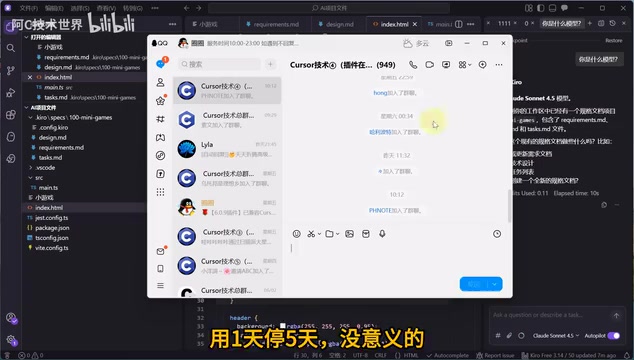
Task: Open QQ phone device icon in sidebar
Action: [x=161, y=269]
